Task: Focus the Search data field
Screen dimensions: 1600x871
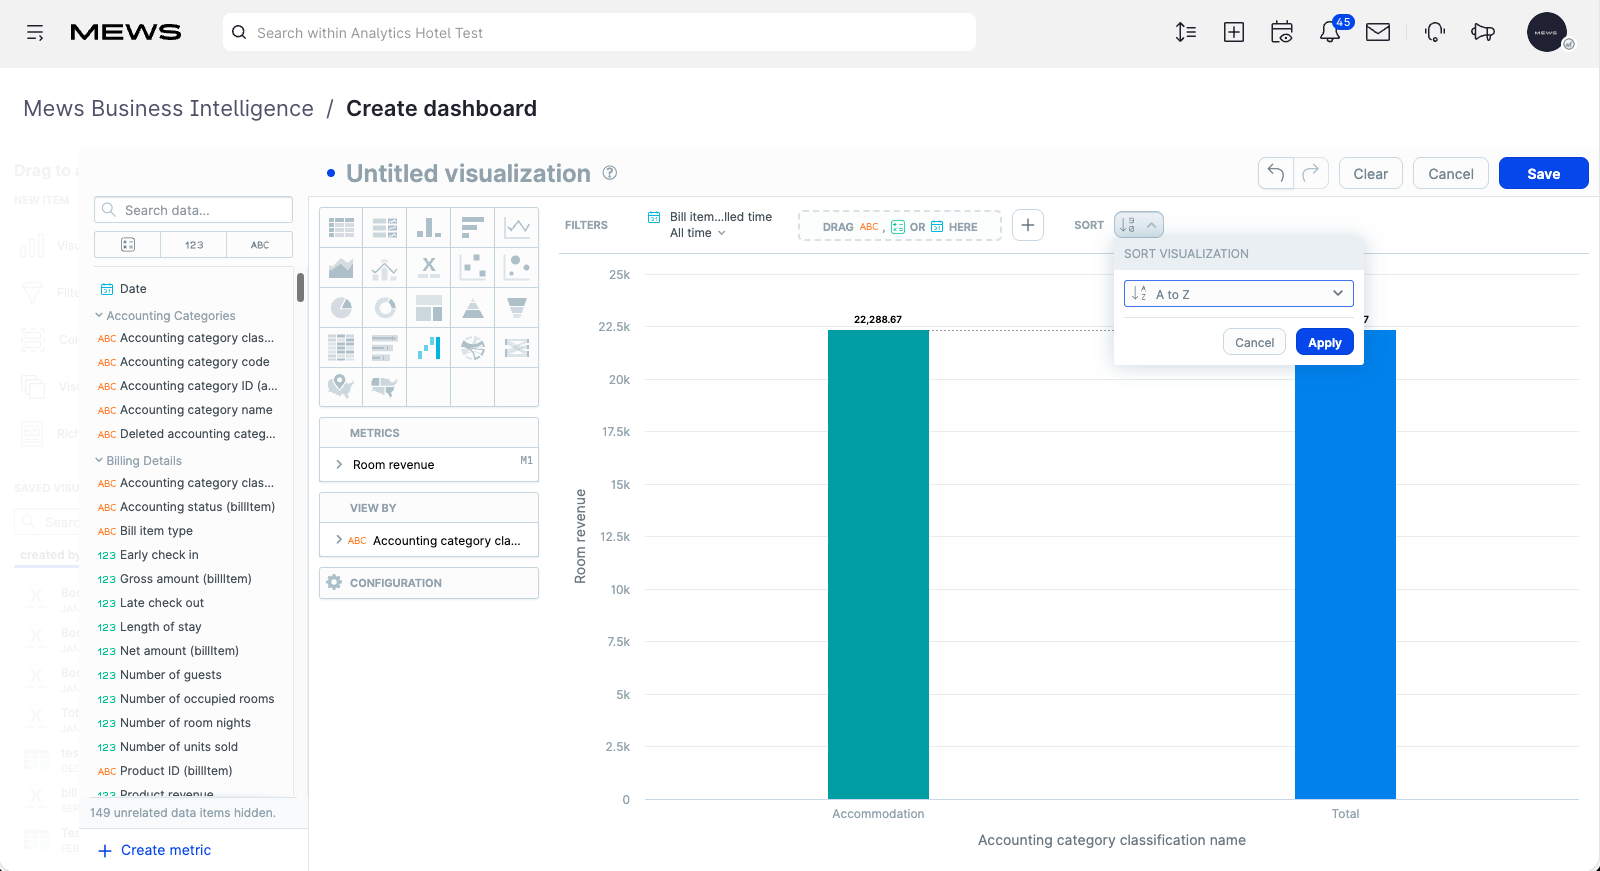Action: click(x=193, y=210)
